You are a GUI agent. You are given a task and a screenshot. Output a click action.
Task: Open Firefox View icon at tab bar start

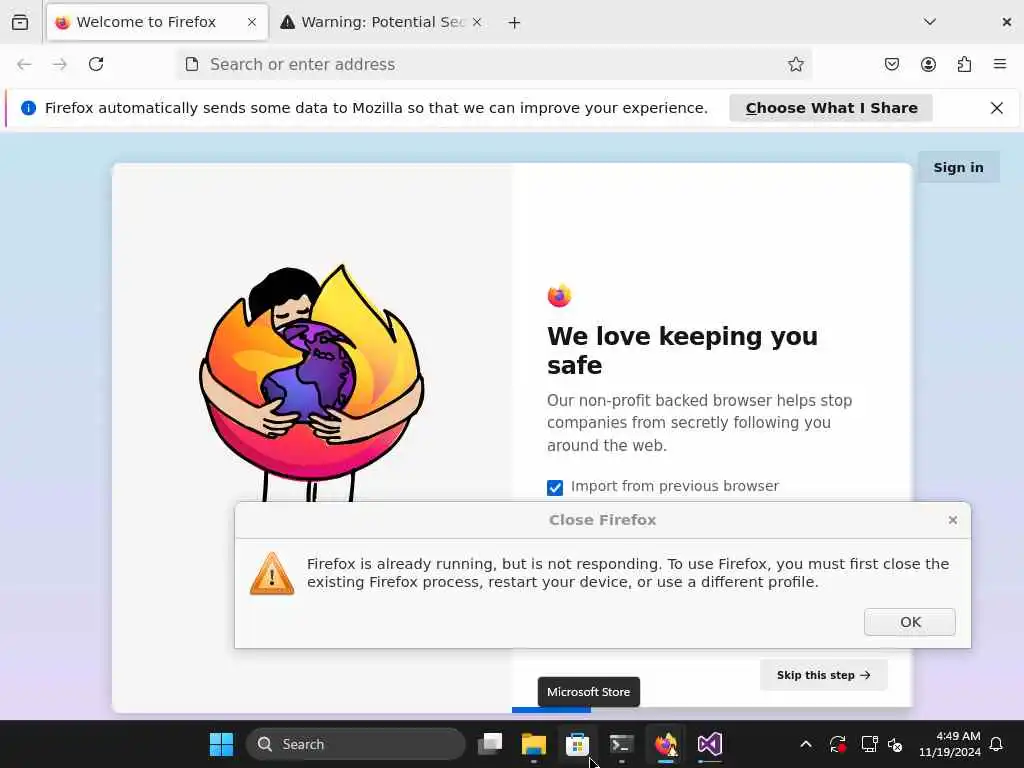pos(20,22)
